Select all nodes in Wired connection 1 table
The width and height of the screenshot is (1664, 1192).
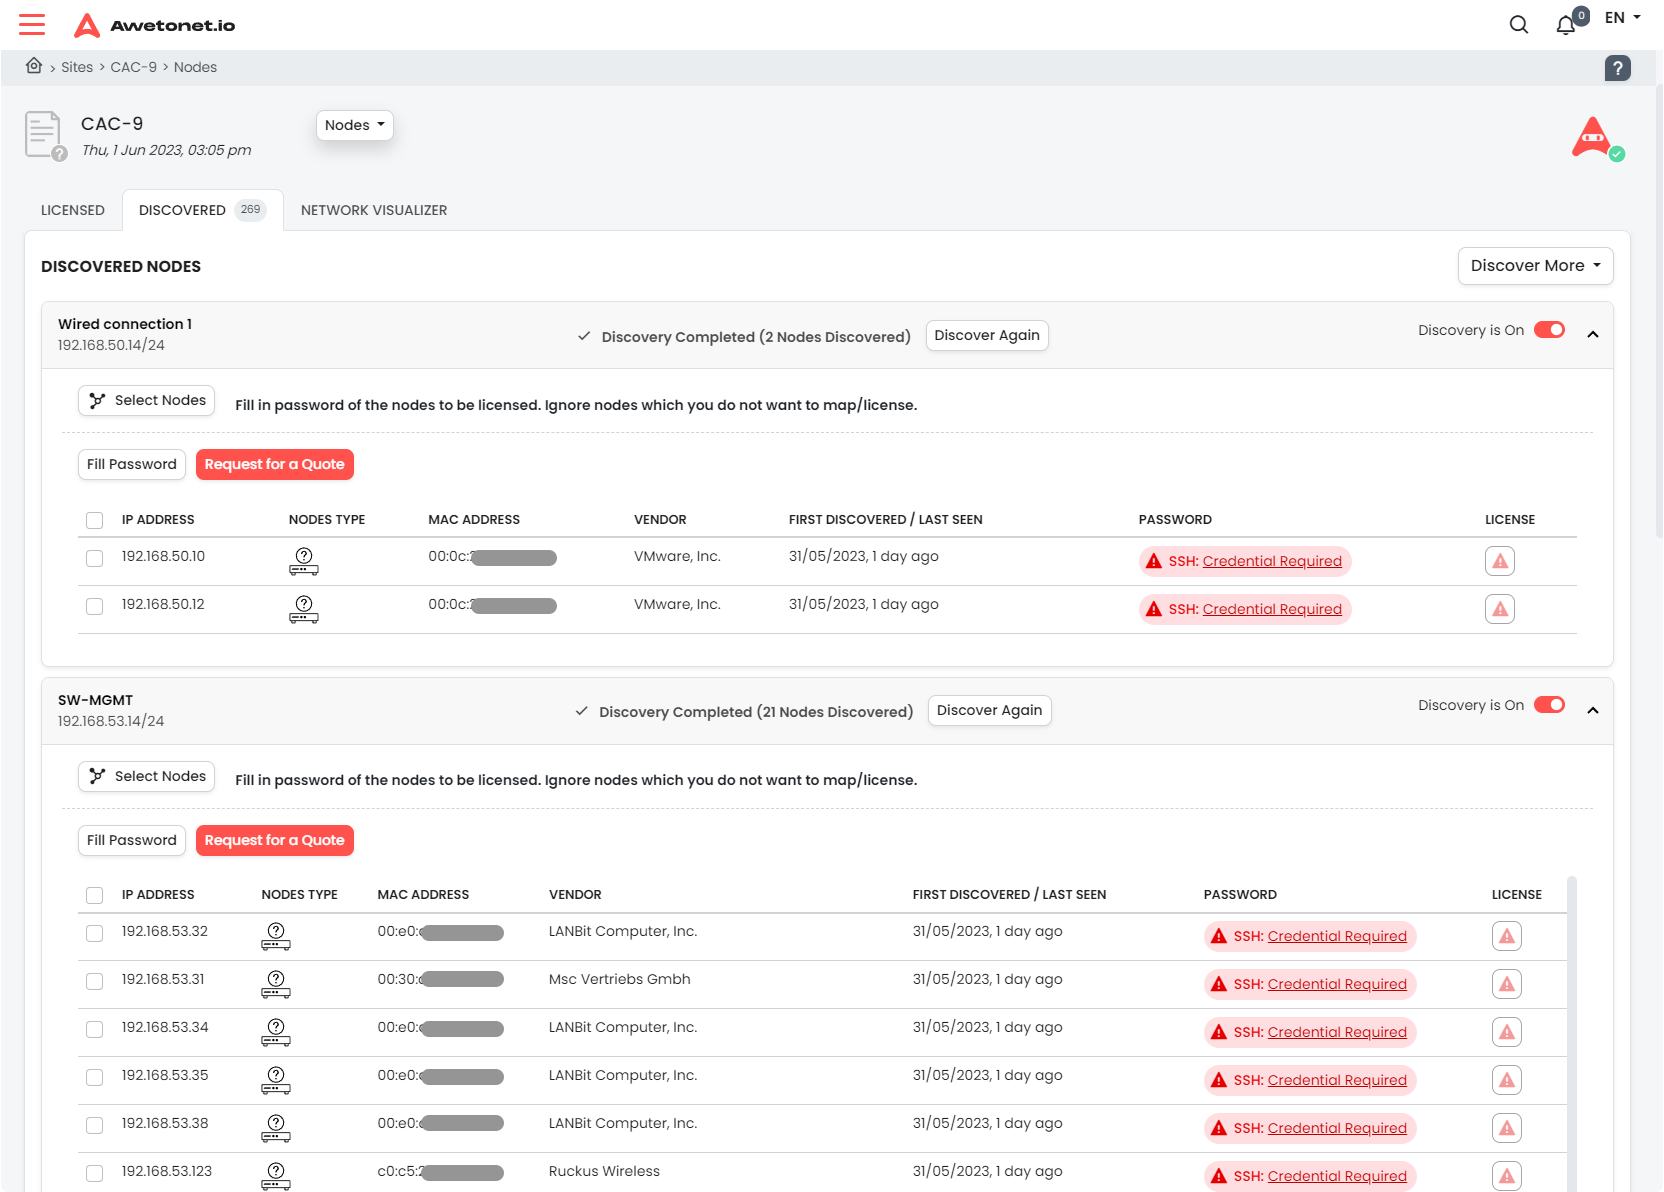pyautogui.click(x=95, y=520)
